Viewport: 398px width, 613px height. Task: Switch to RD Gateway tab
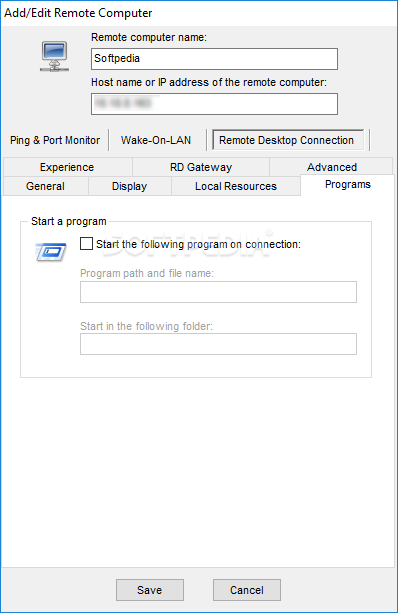click(201, 167)
